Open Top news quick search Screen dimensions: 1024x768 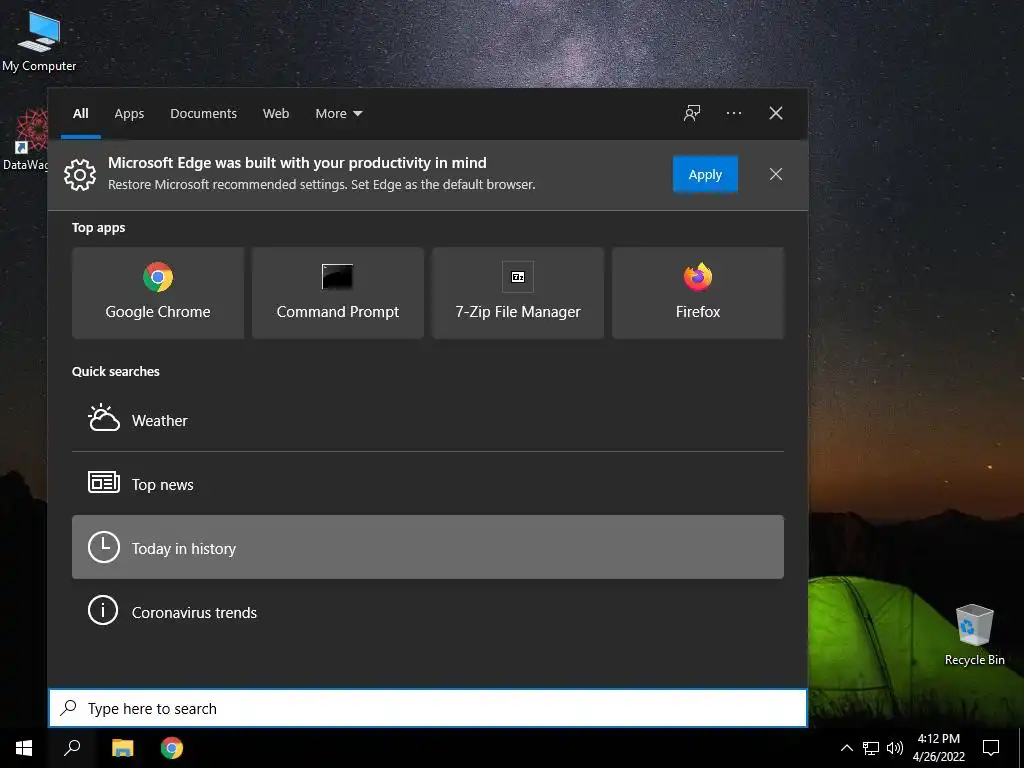[x=428, y=484]
